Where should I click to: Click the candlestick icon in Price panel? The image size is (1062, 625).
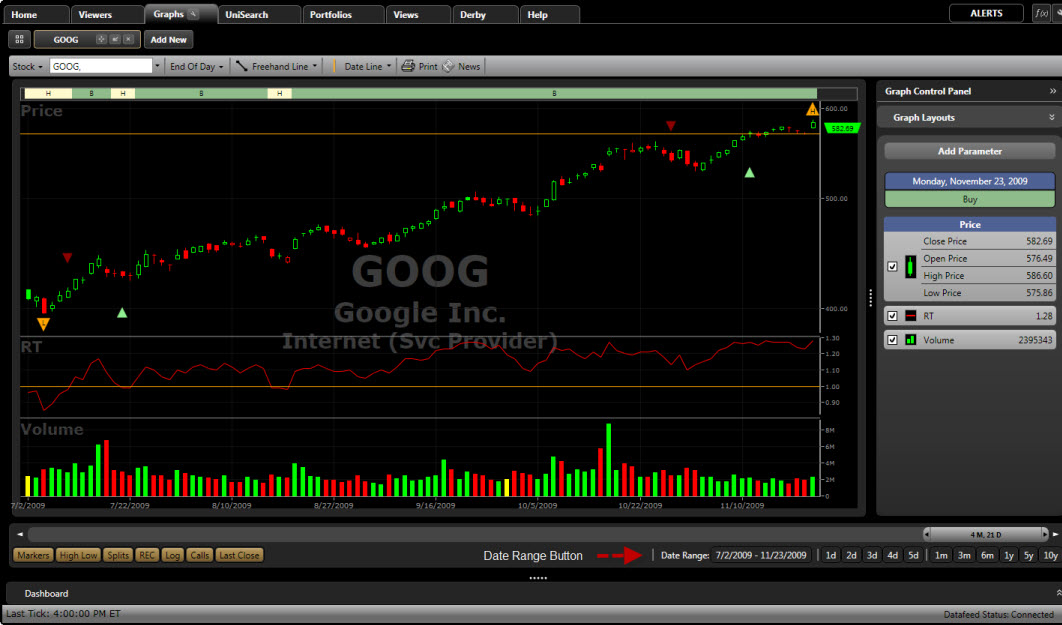tap(911, 267)
